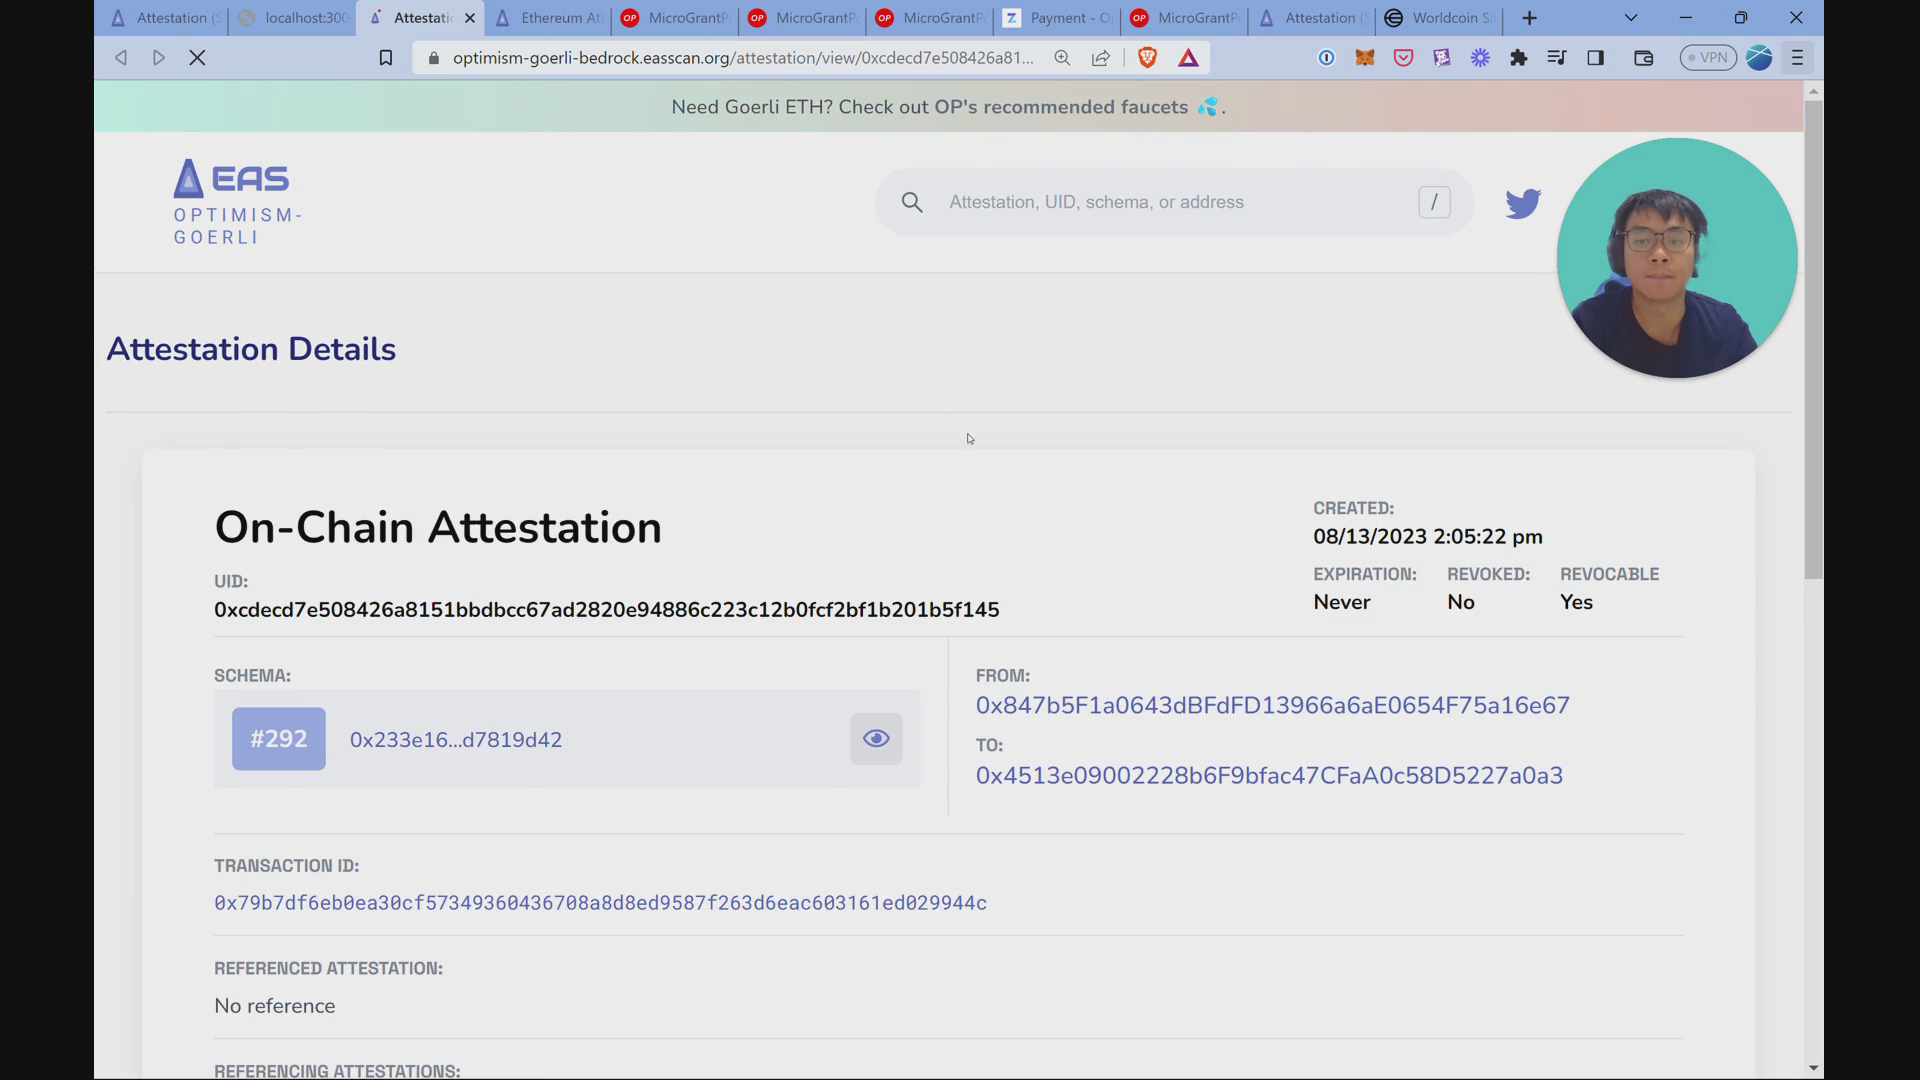Open the zoom magnifier in address bar
Image resolution: width=1920 pixels, height=1080 pixels.
(1062, 58)
